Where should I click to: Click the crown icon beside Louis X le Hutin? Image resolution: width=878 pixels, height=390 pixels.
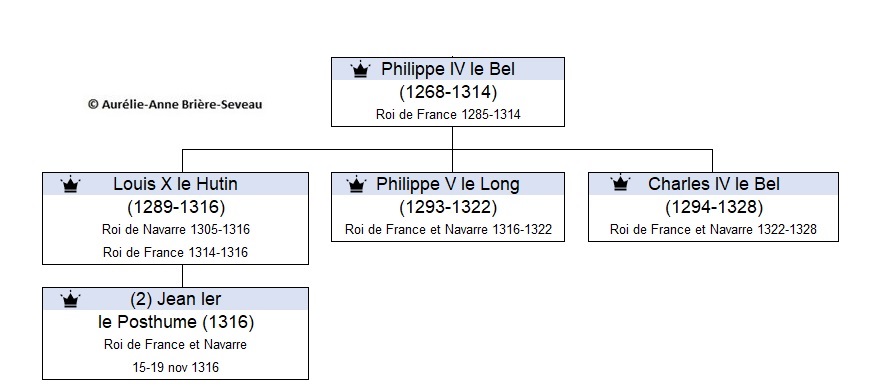(71, 184)
